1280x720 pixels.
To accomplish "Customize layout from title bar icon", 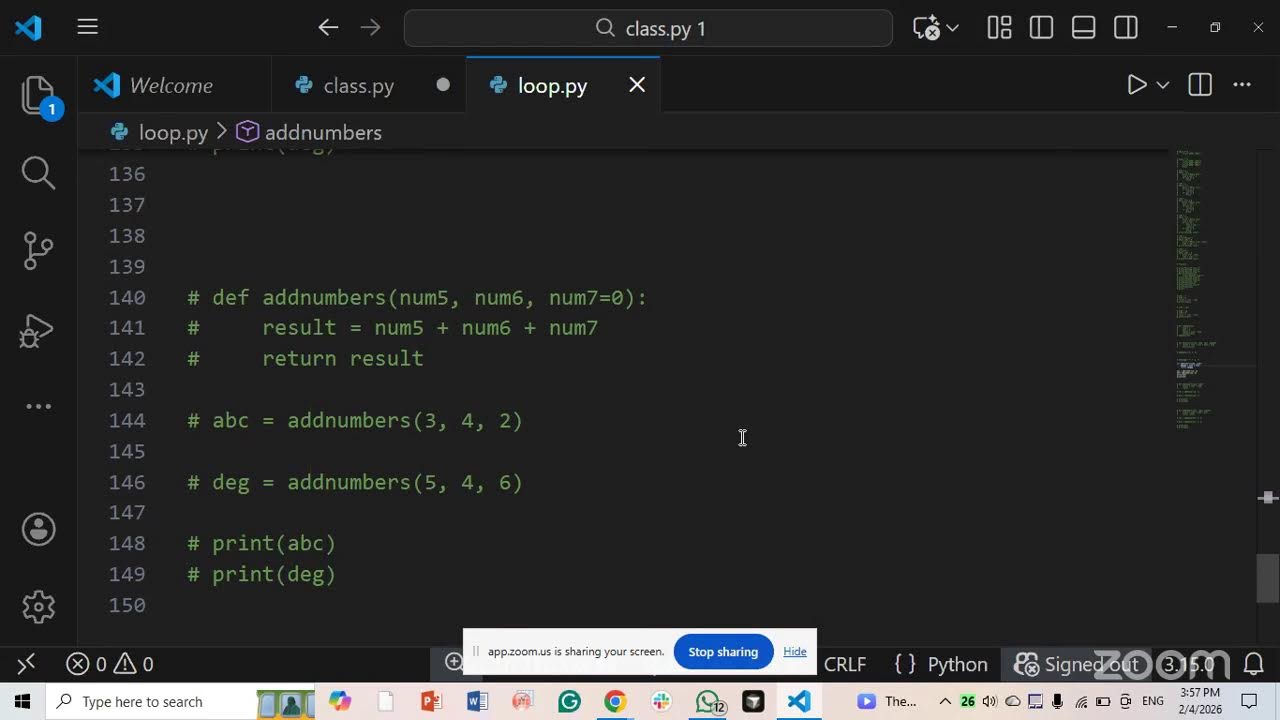I will 999,28.
